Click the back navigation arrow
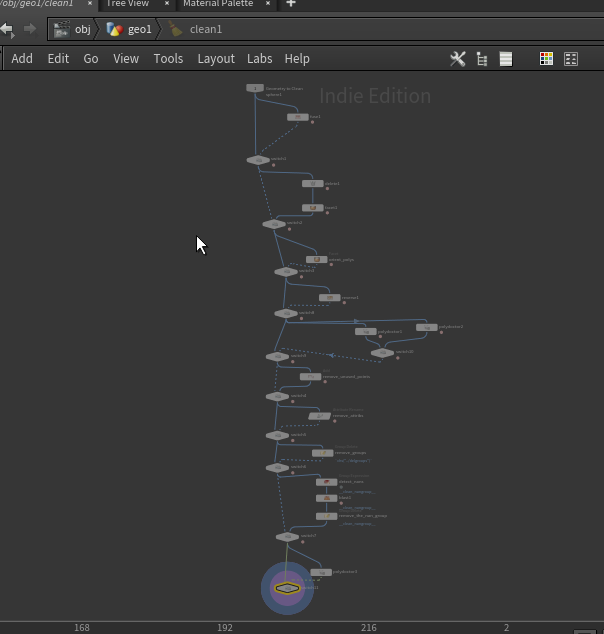Viewport: 604px width, 634px height. point(7,29)
